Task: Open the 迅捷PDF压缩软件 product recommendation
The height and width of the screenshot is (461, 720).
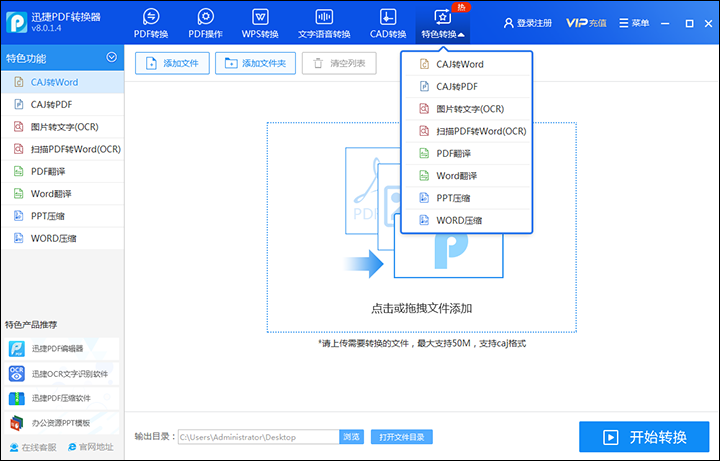Action: (x=62, y=398)
